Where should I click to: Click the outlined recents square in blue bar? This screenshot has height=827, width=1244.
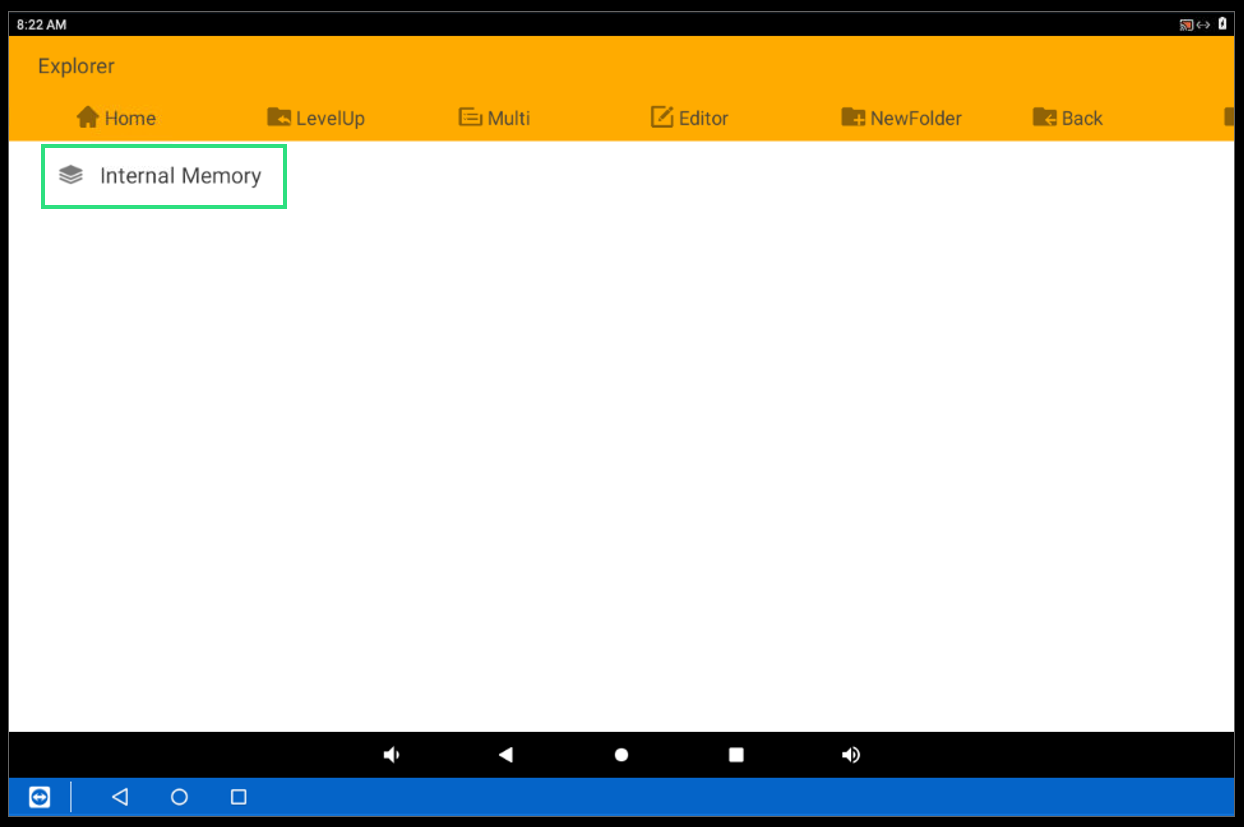[238, 797]
